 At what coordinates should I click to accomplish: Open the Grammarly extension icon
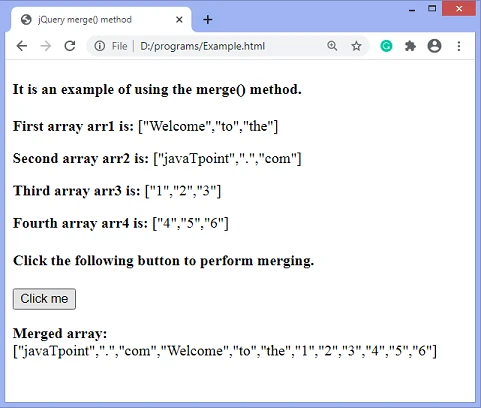tap(386, 46)
